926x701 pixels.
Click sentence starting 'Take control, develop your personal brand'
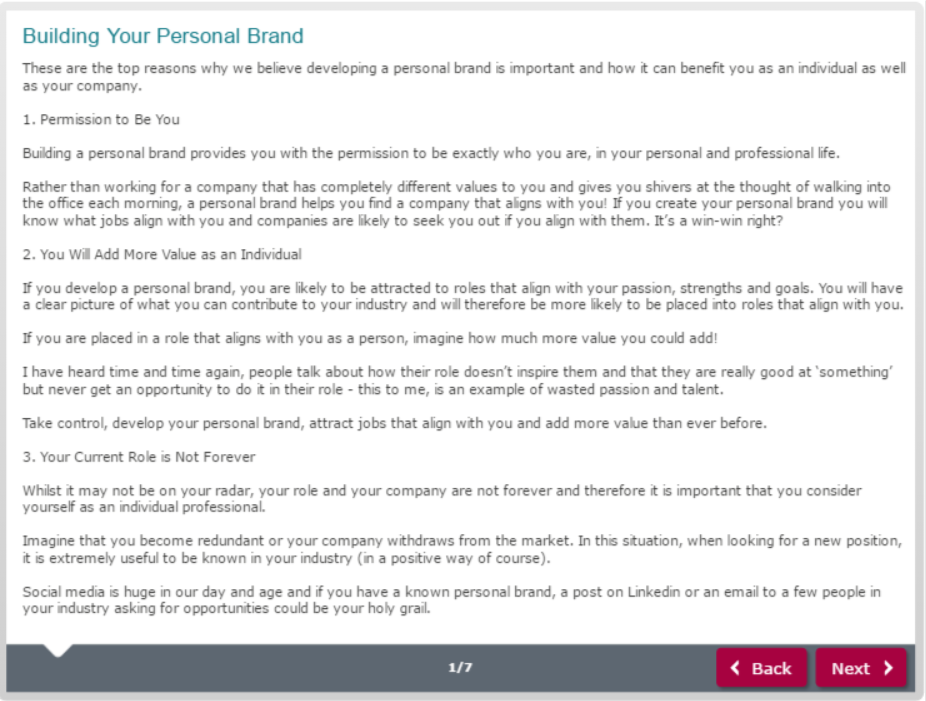(394, 423)
